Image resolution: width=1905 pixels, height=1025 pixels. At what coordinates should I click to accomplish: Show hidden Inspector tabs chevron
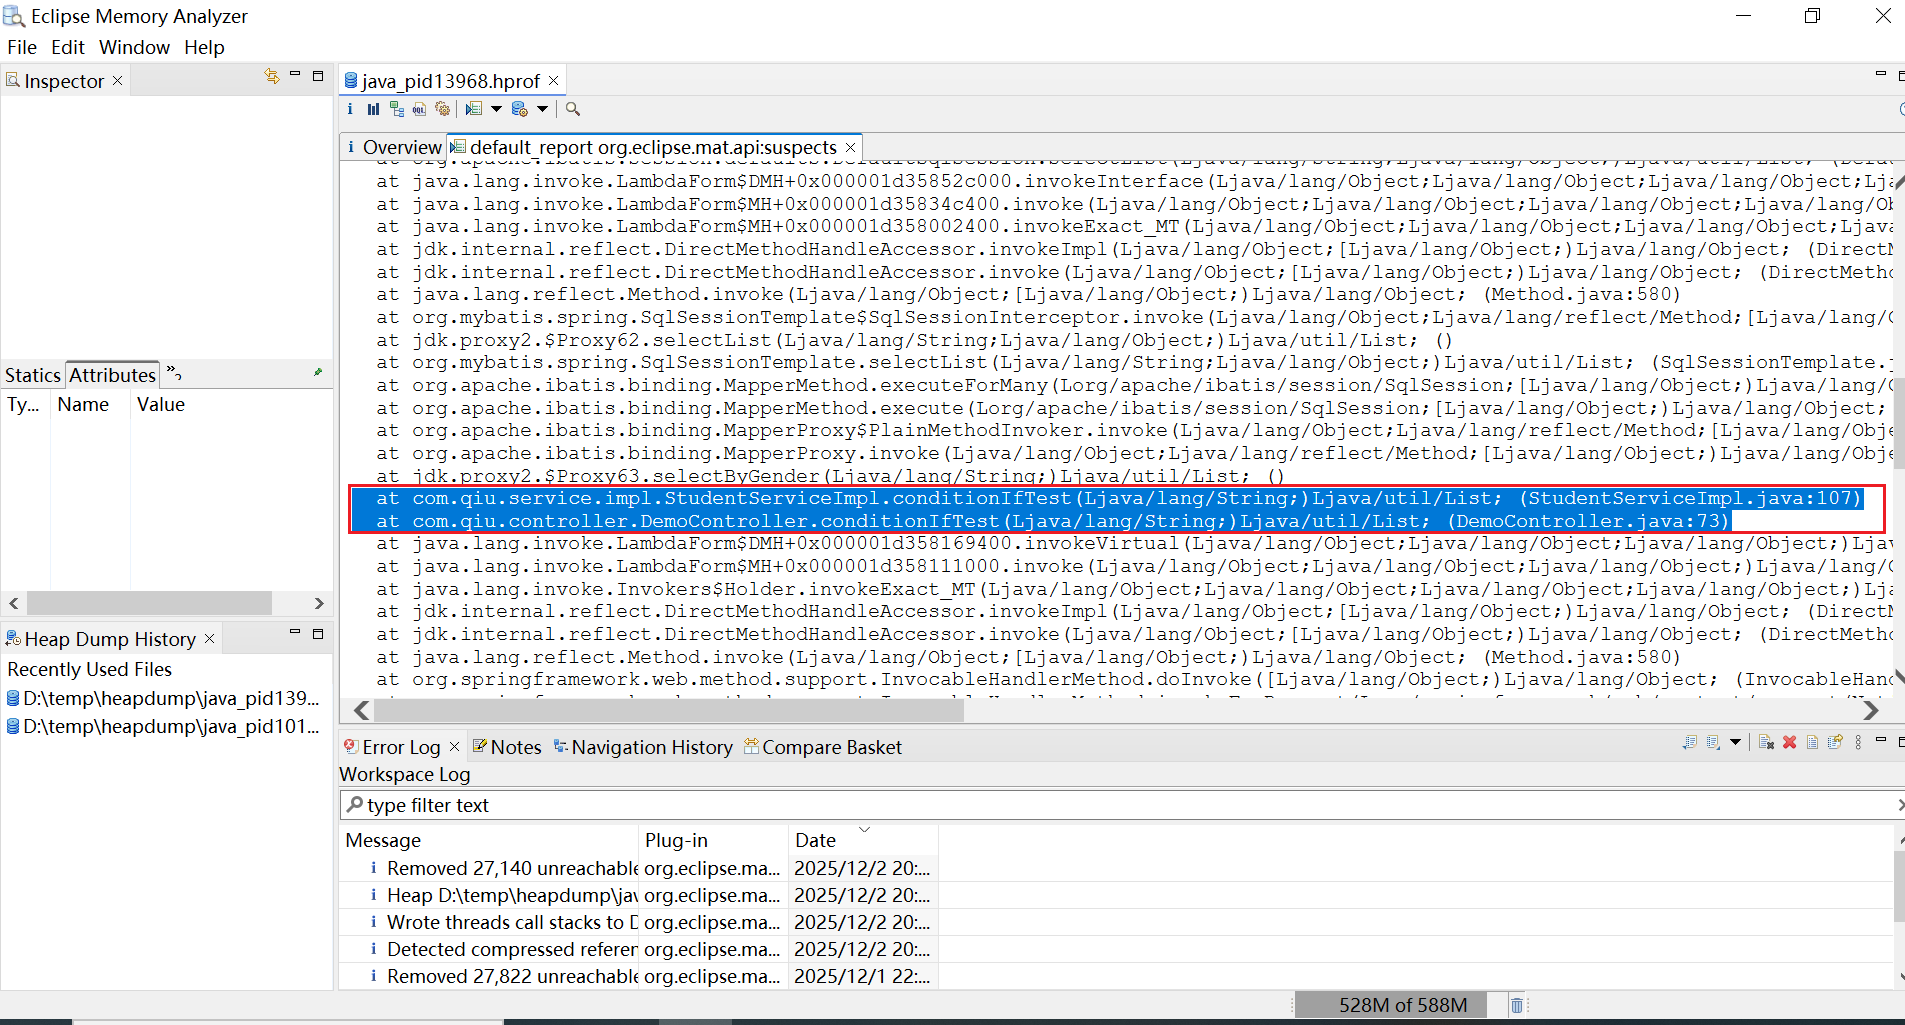(x=174, y=374)
